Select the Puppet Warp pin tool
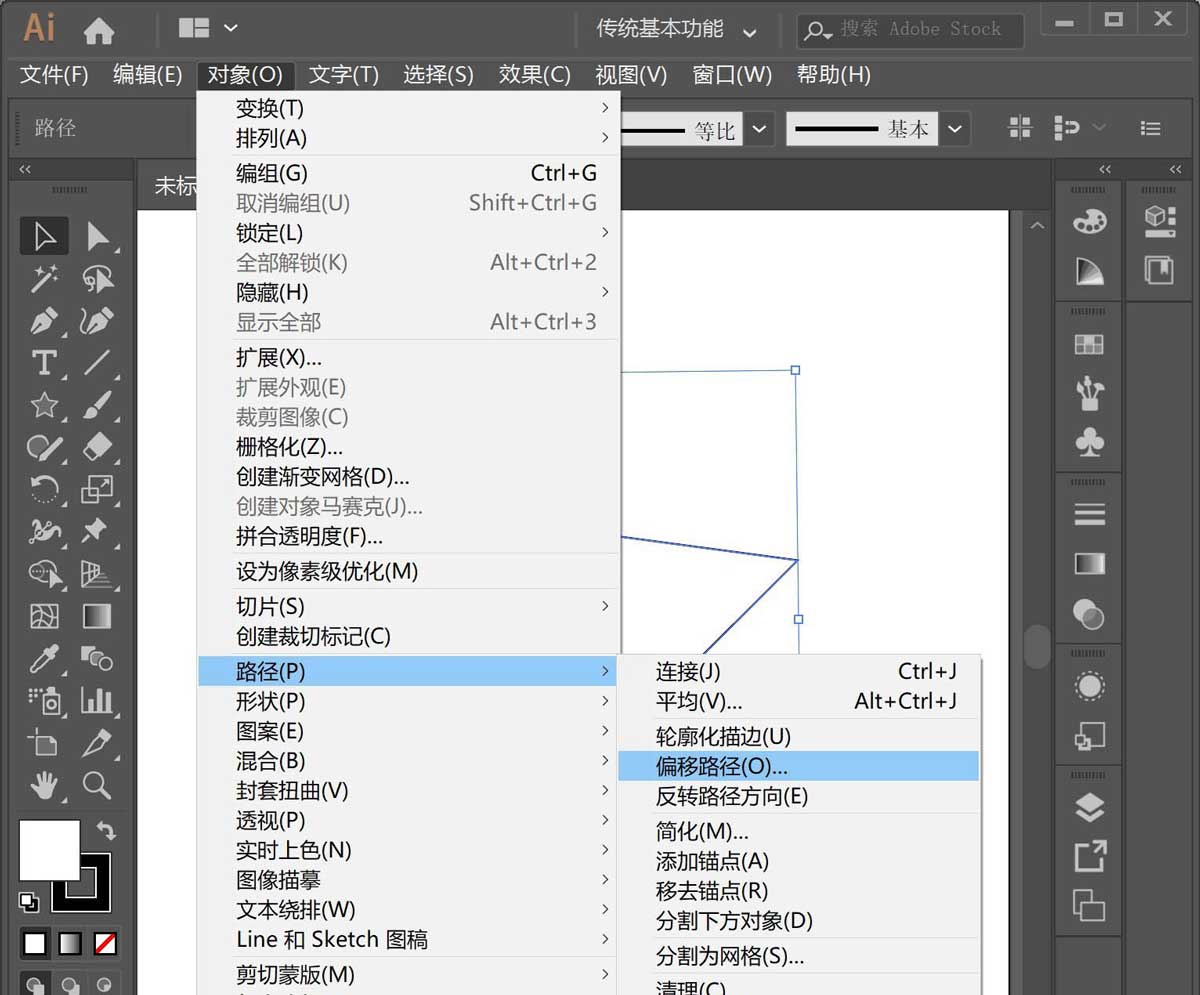1200x995 pixels. (x=97, y=531)
